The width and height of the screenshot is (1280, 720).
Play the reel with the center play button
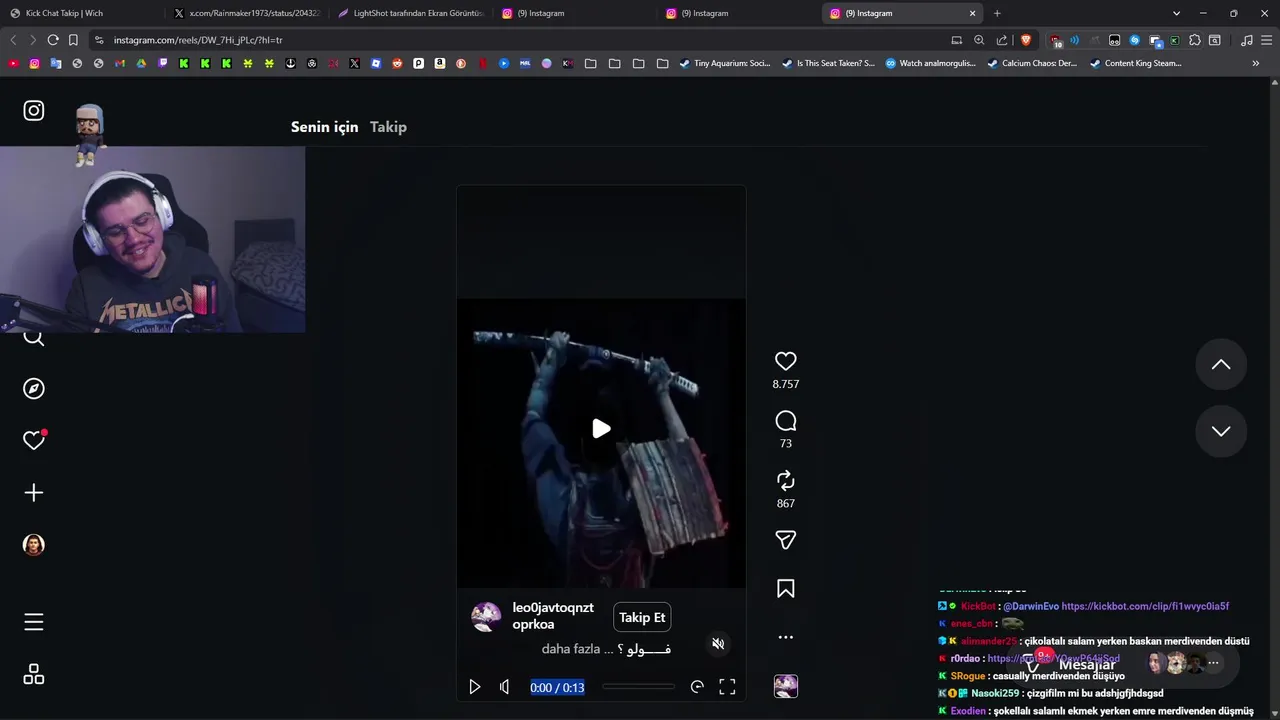(601, 428)
